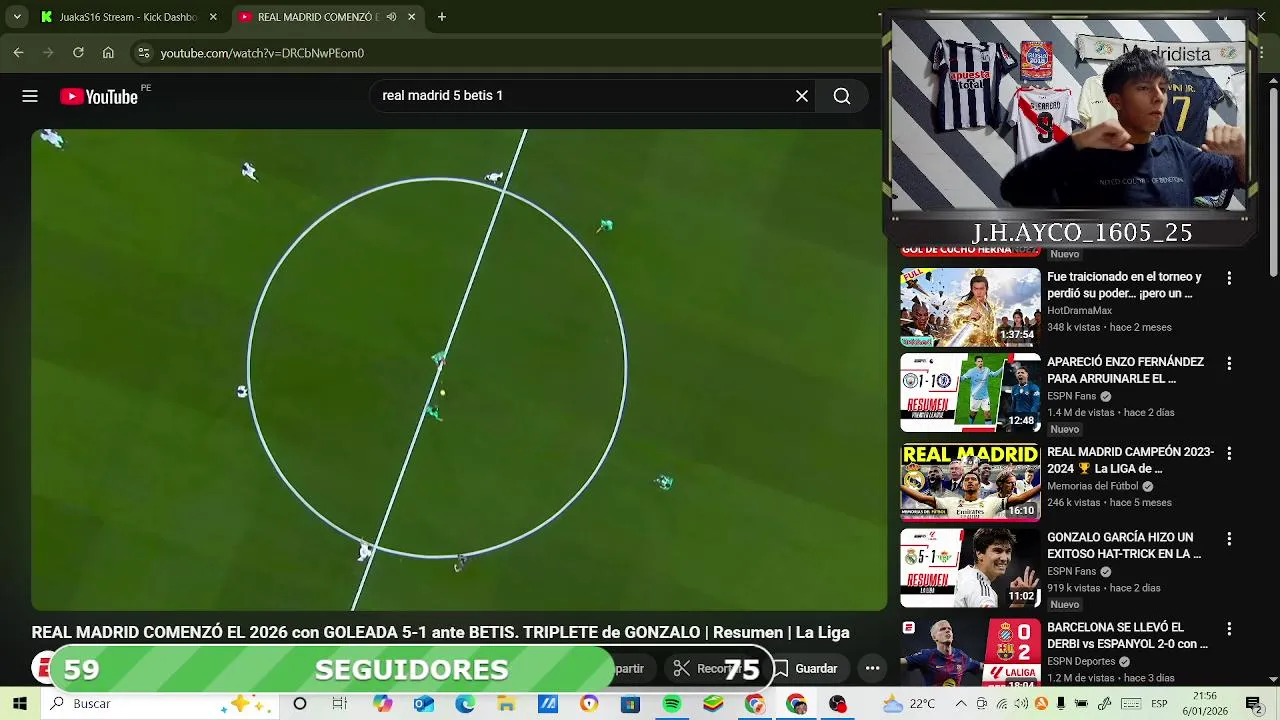Click the video player to pause playback
This screenshot has width=1280, height=720.
coord(459,370)
